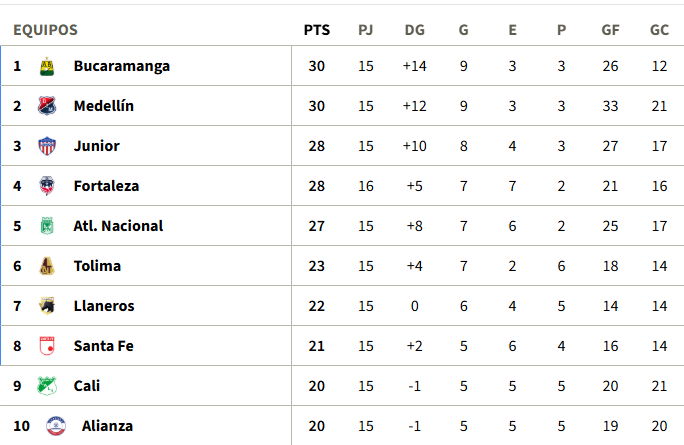Click the GC column header
The height and width of the screenshot is (445, 684).
659,30
